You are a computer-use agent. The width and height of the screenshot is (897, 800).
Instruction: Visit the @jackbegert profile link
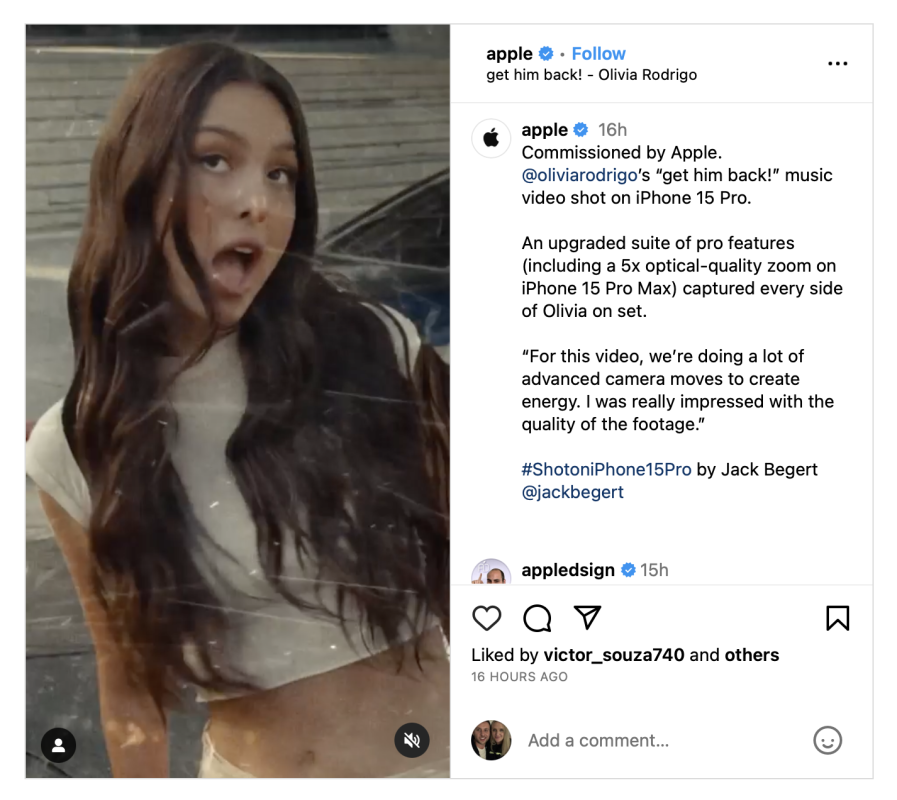point(572,492)
